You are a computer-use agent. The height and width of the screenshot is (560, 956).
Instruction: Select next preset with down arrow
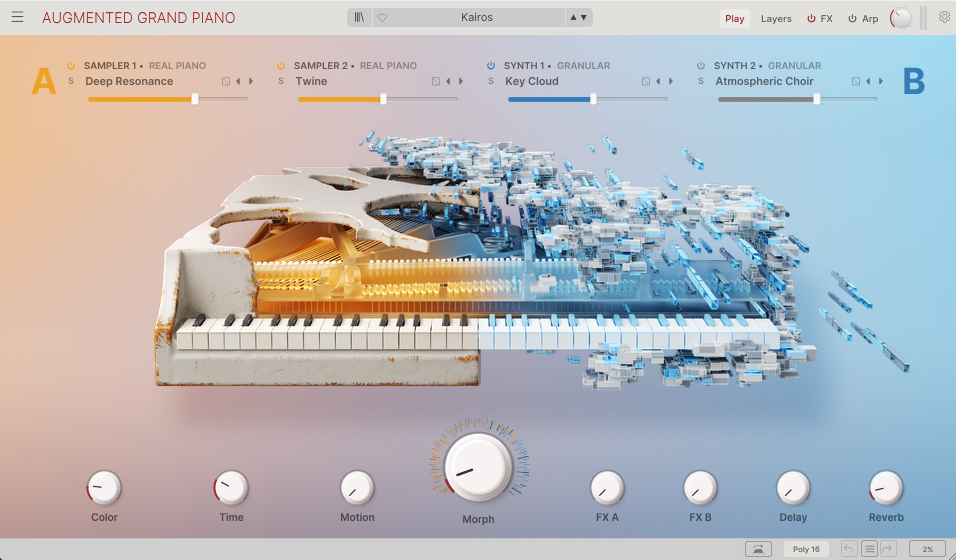click(583, 18)
